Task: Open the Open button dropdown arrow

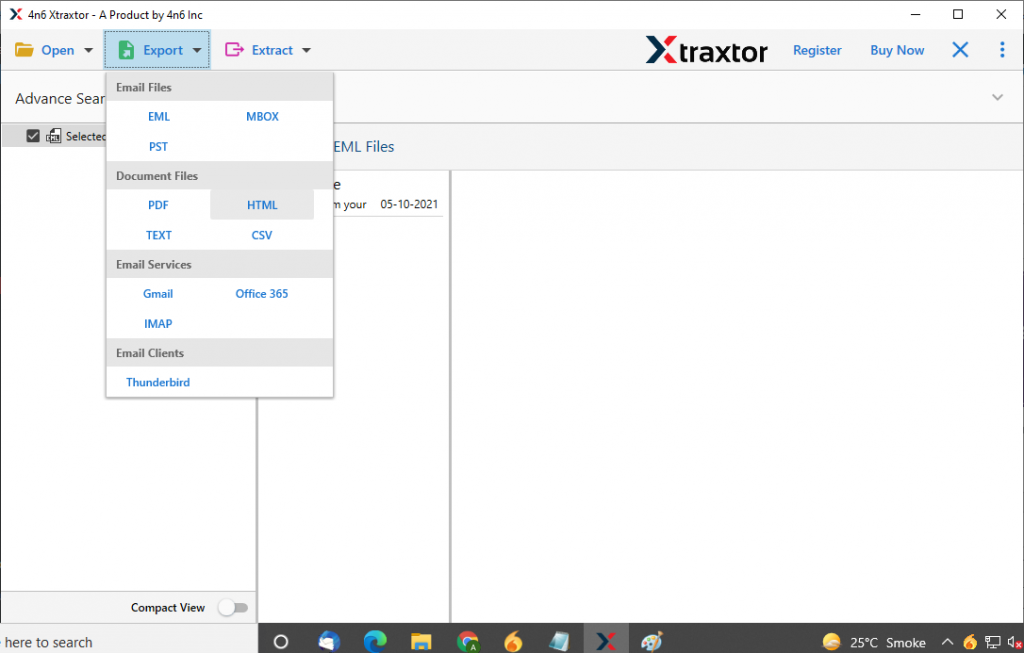Action: (88, 49)
